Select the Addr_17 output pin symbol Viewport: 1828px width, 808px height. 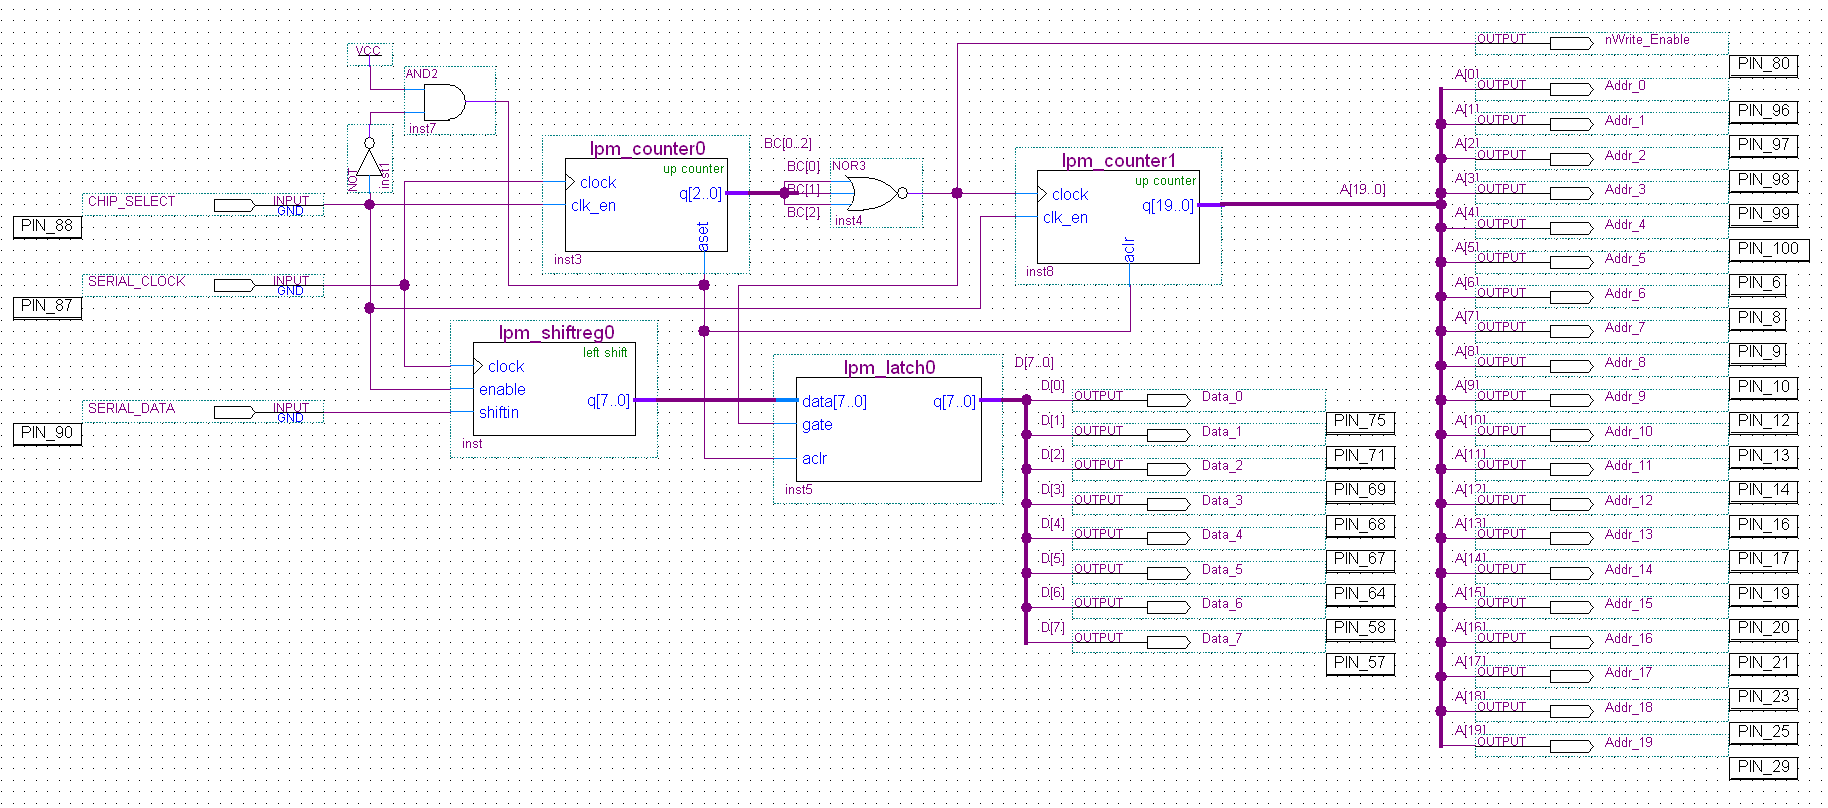1571,676
